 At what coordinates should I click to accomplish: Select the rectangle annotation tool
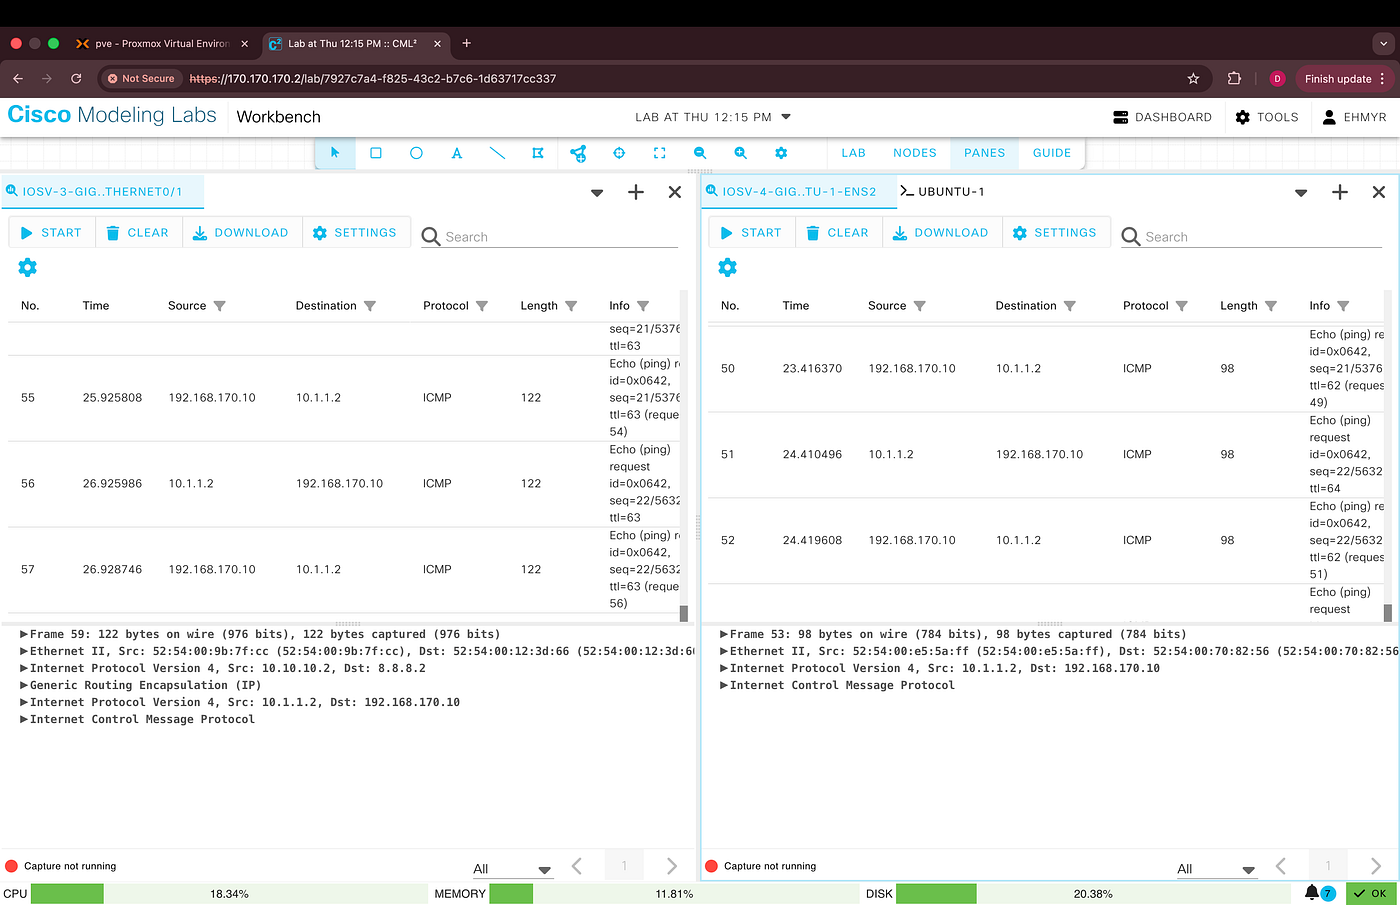click(376, 153)
